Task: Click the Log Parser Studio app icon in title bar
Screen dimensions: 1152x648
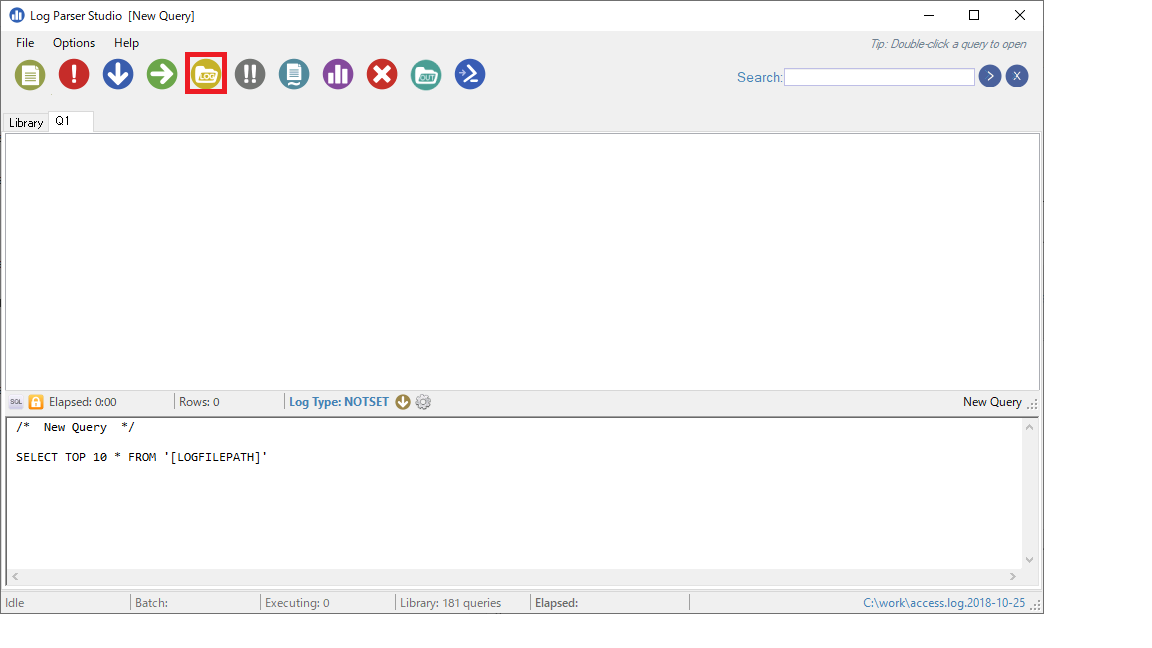Action: point(16,15)
